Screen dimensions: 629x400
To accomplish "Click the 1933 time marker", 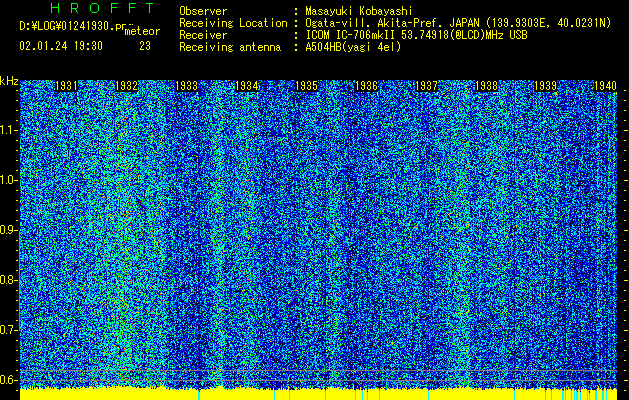I will (187, 86).
